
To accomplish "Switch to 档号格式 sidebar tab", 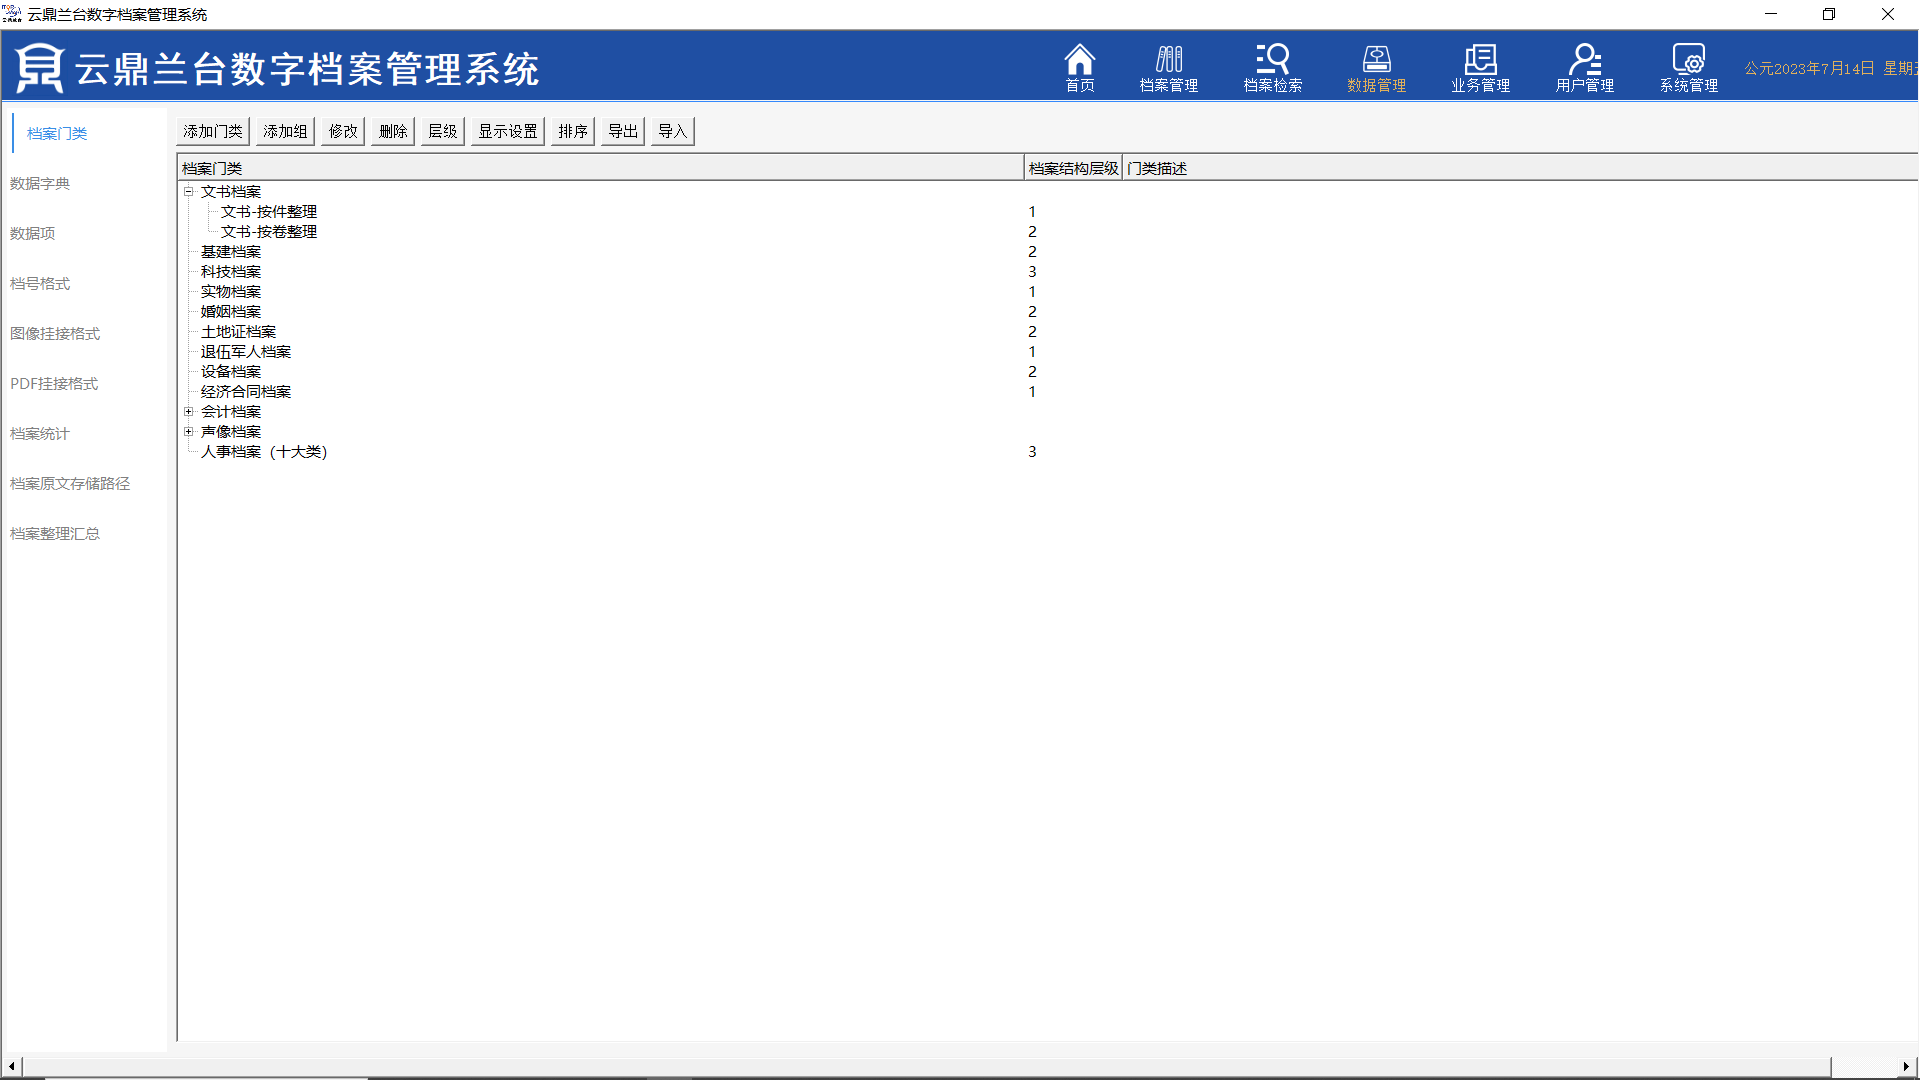I will pos(40,284).
